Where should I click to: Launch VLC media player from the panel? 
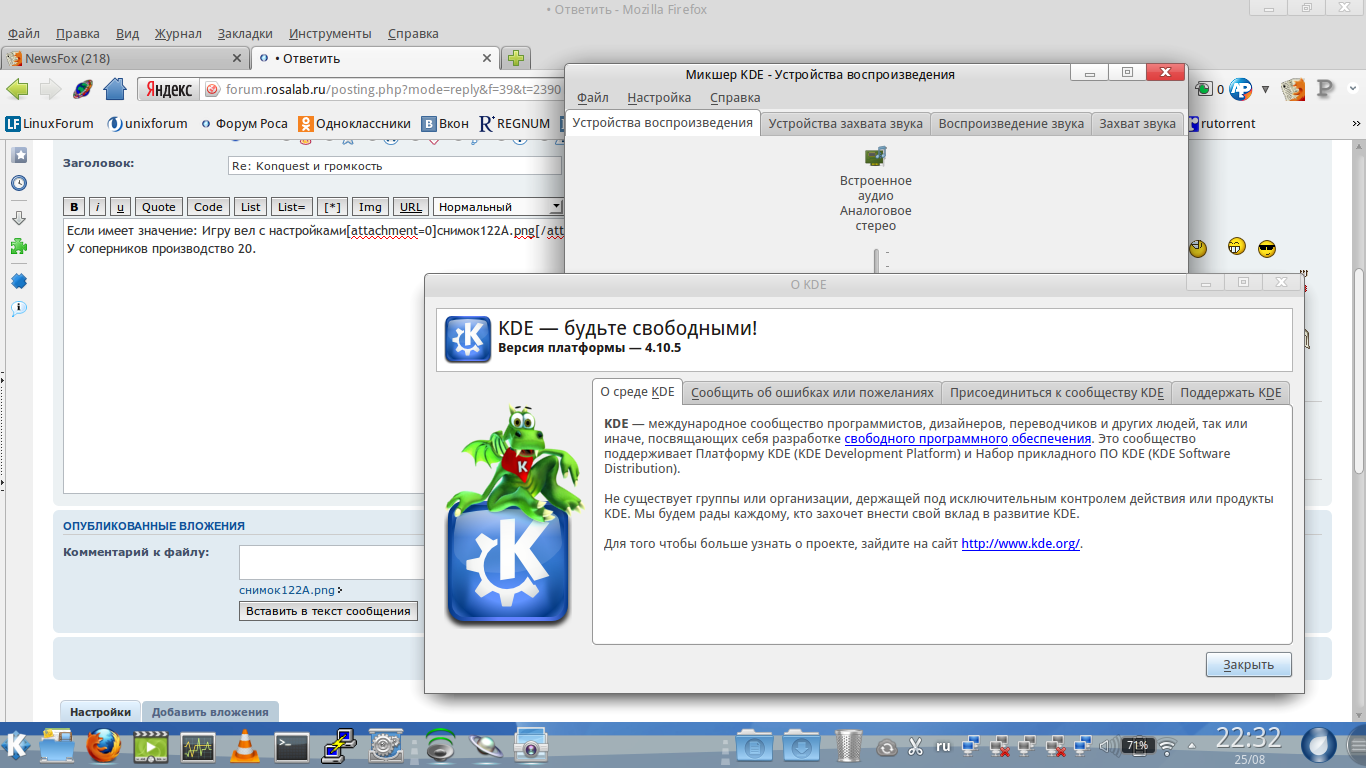(244, 745)
